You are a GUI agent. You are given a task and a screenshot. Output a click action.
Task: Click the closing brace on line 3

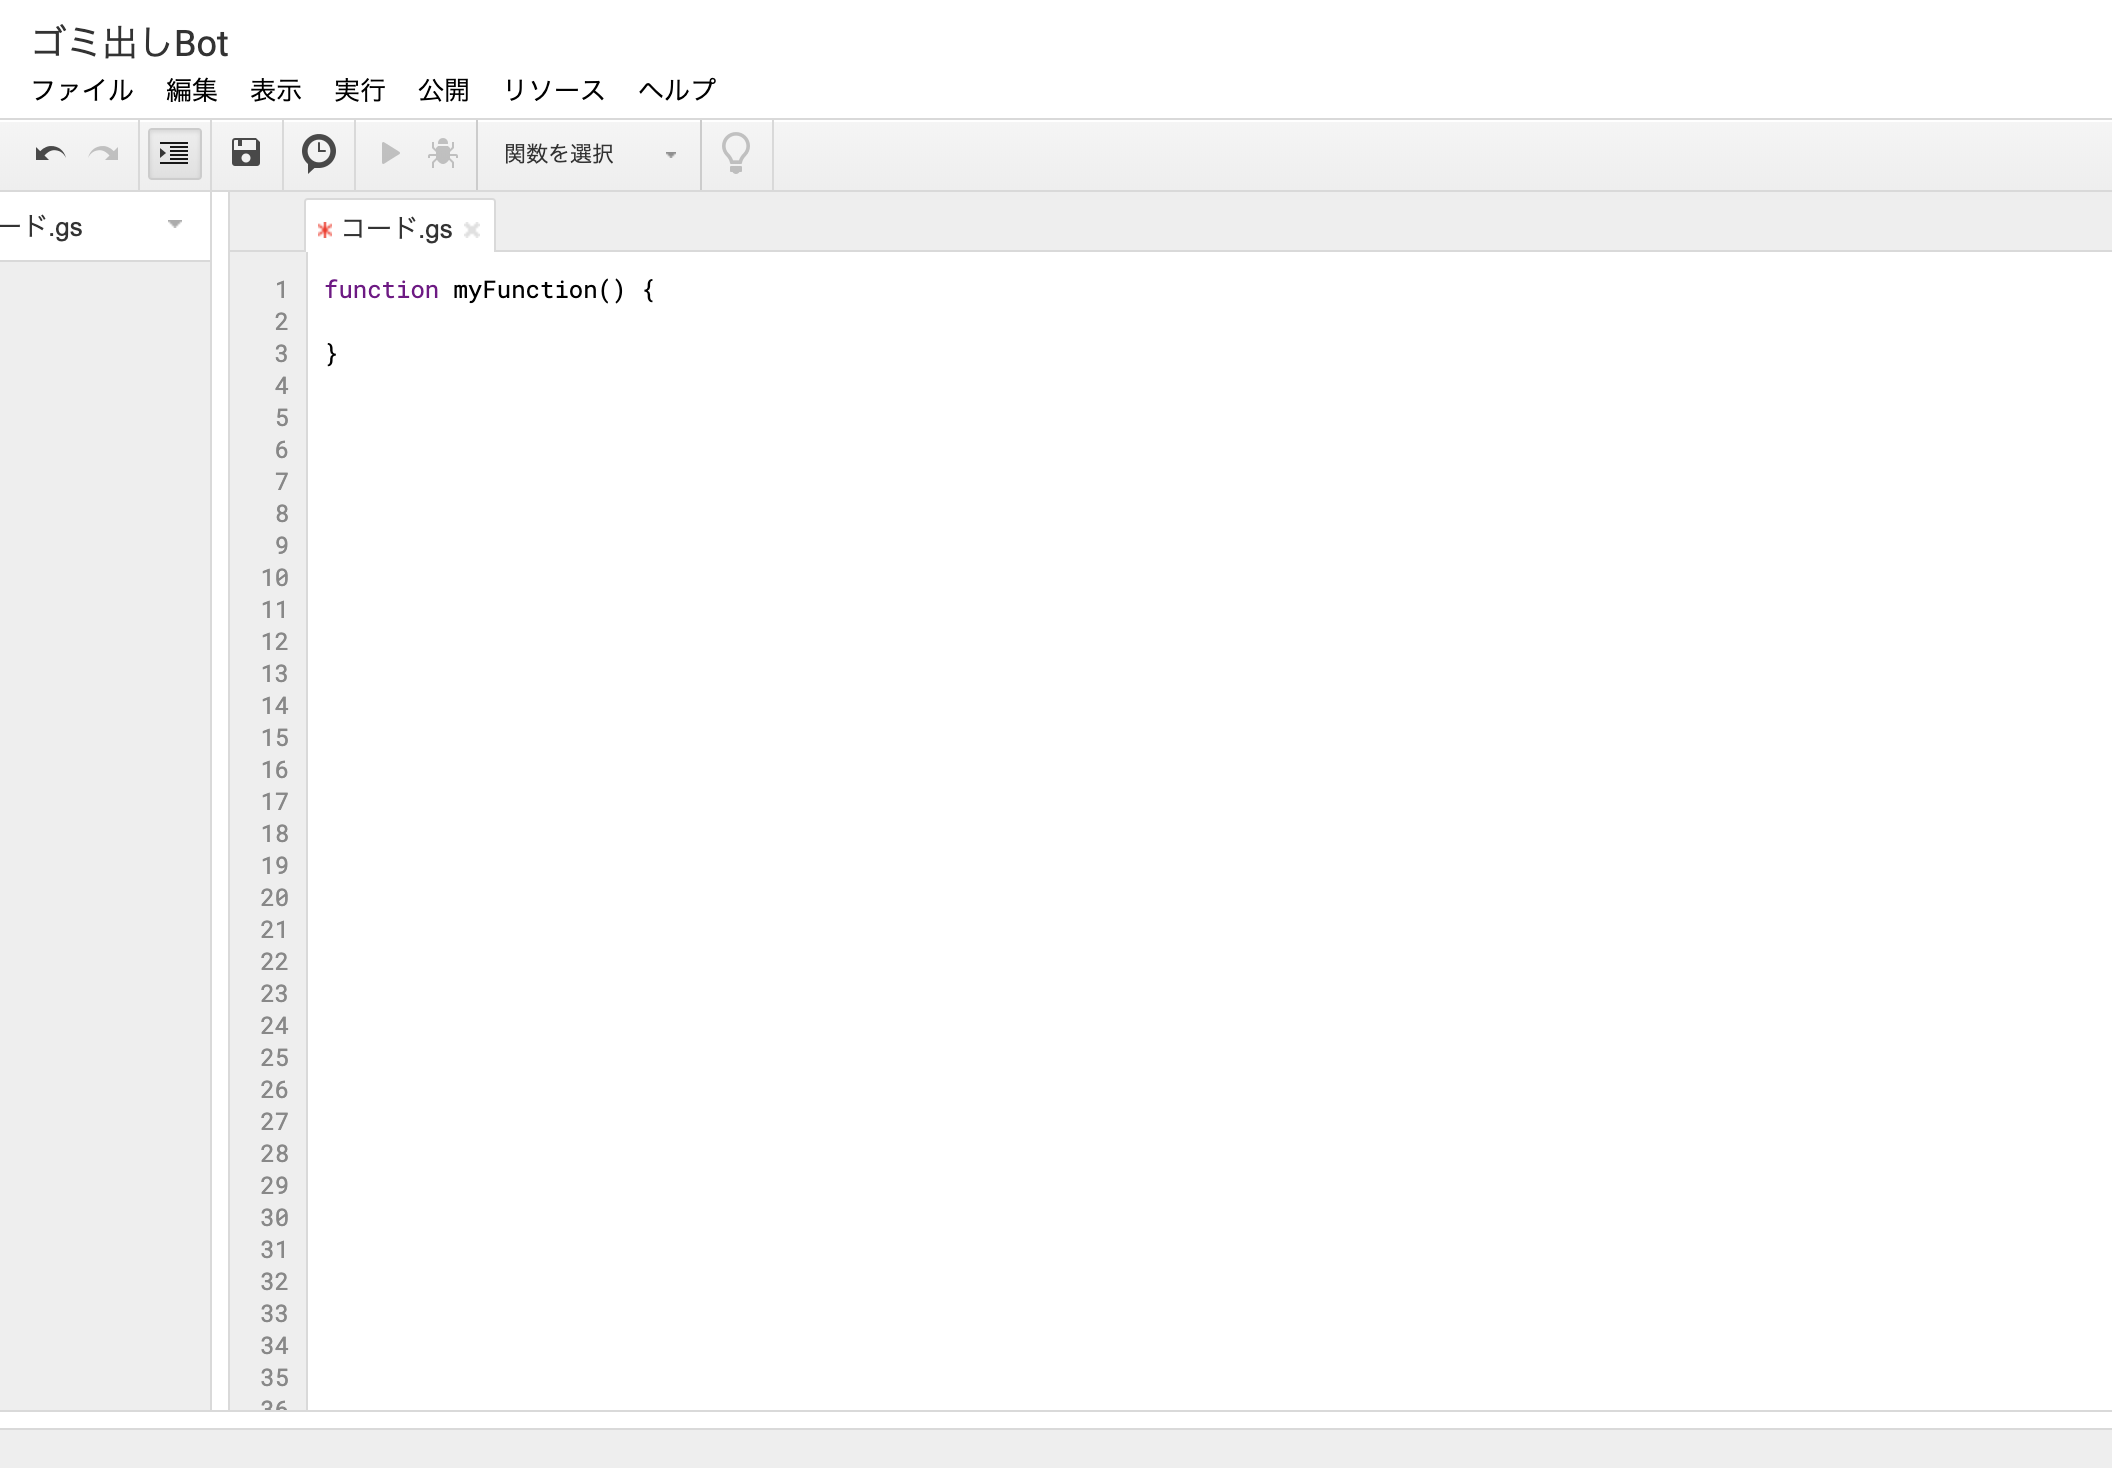tap(331, 354)
